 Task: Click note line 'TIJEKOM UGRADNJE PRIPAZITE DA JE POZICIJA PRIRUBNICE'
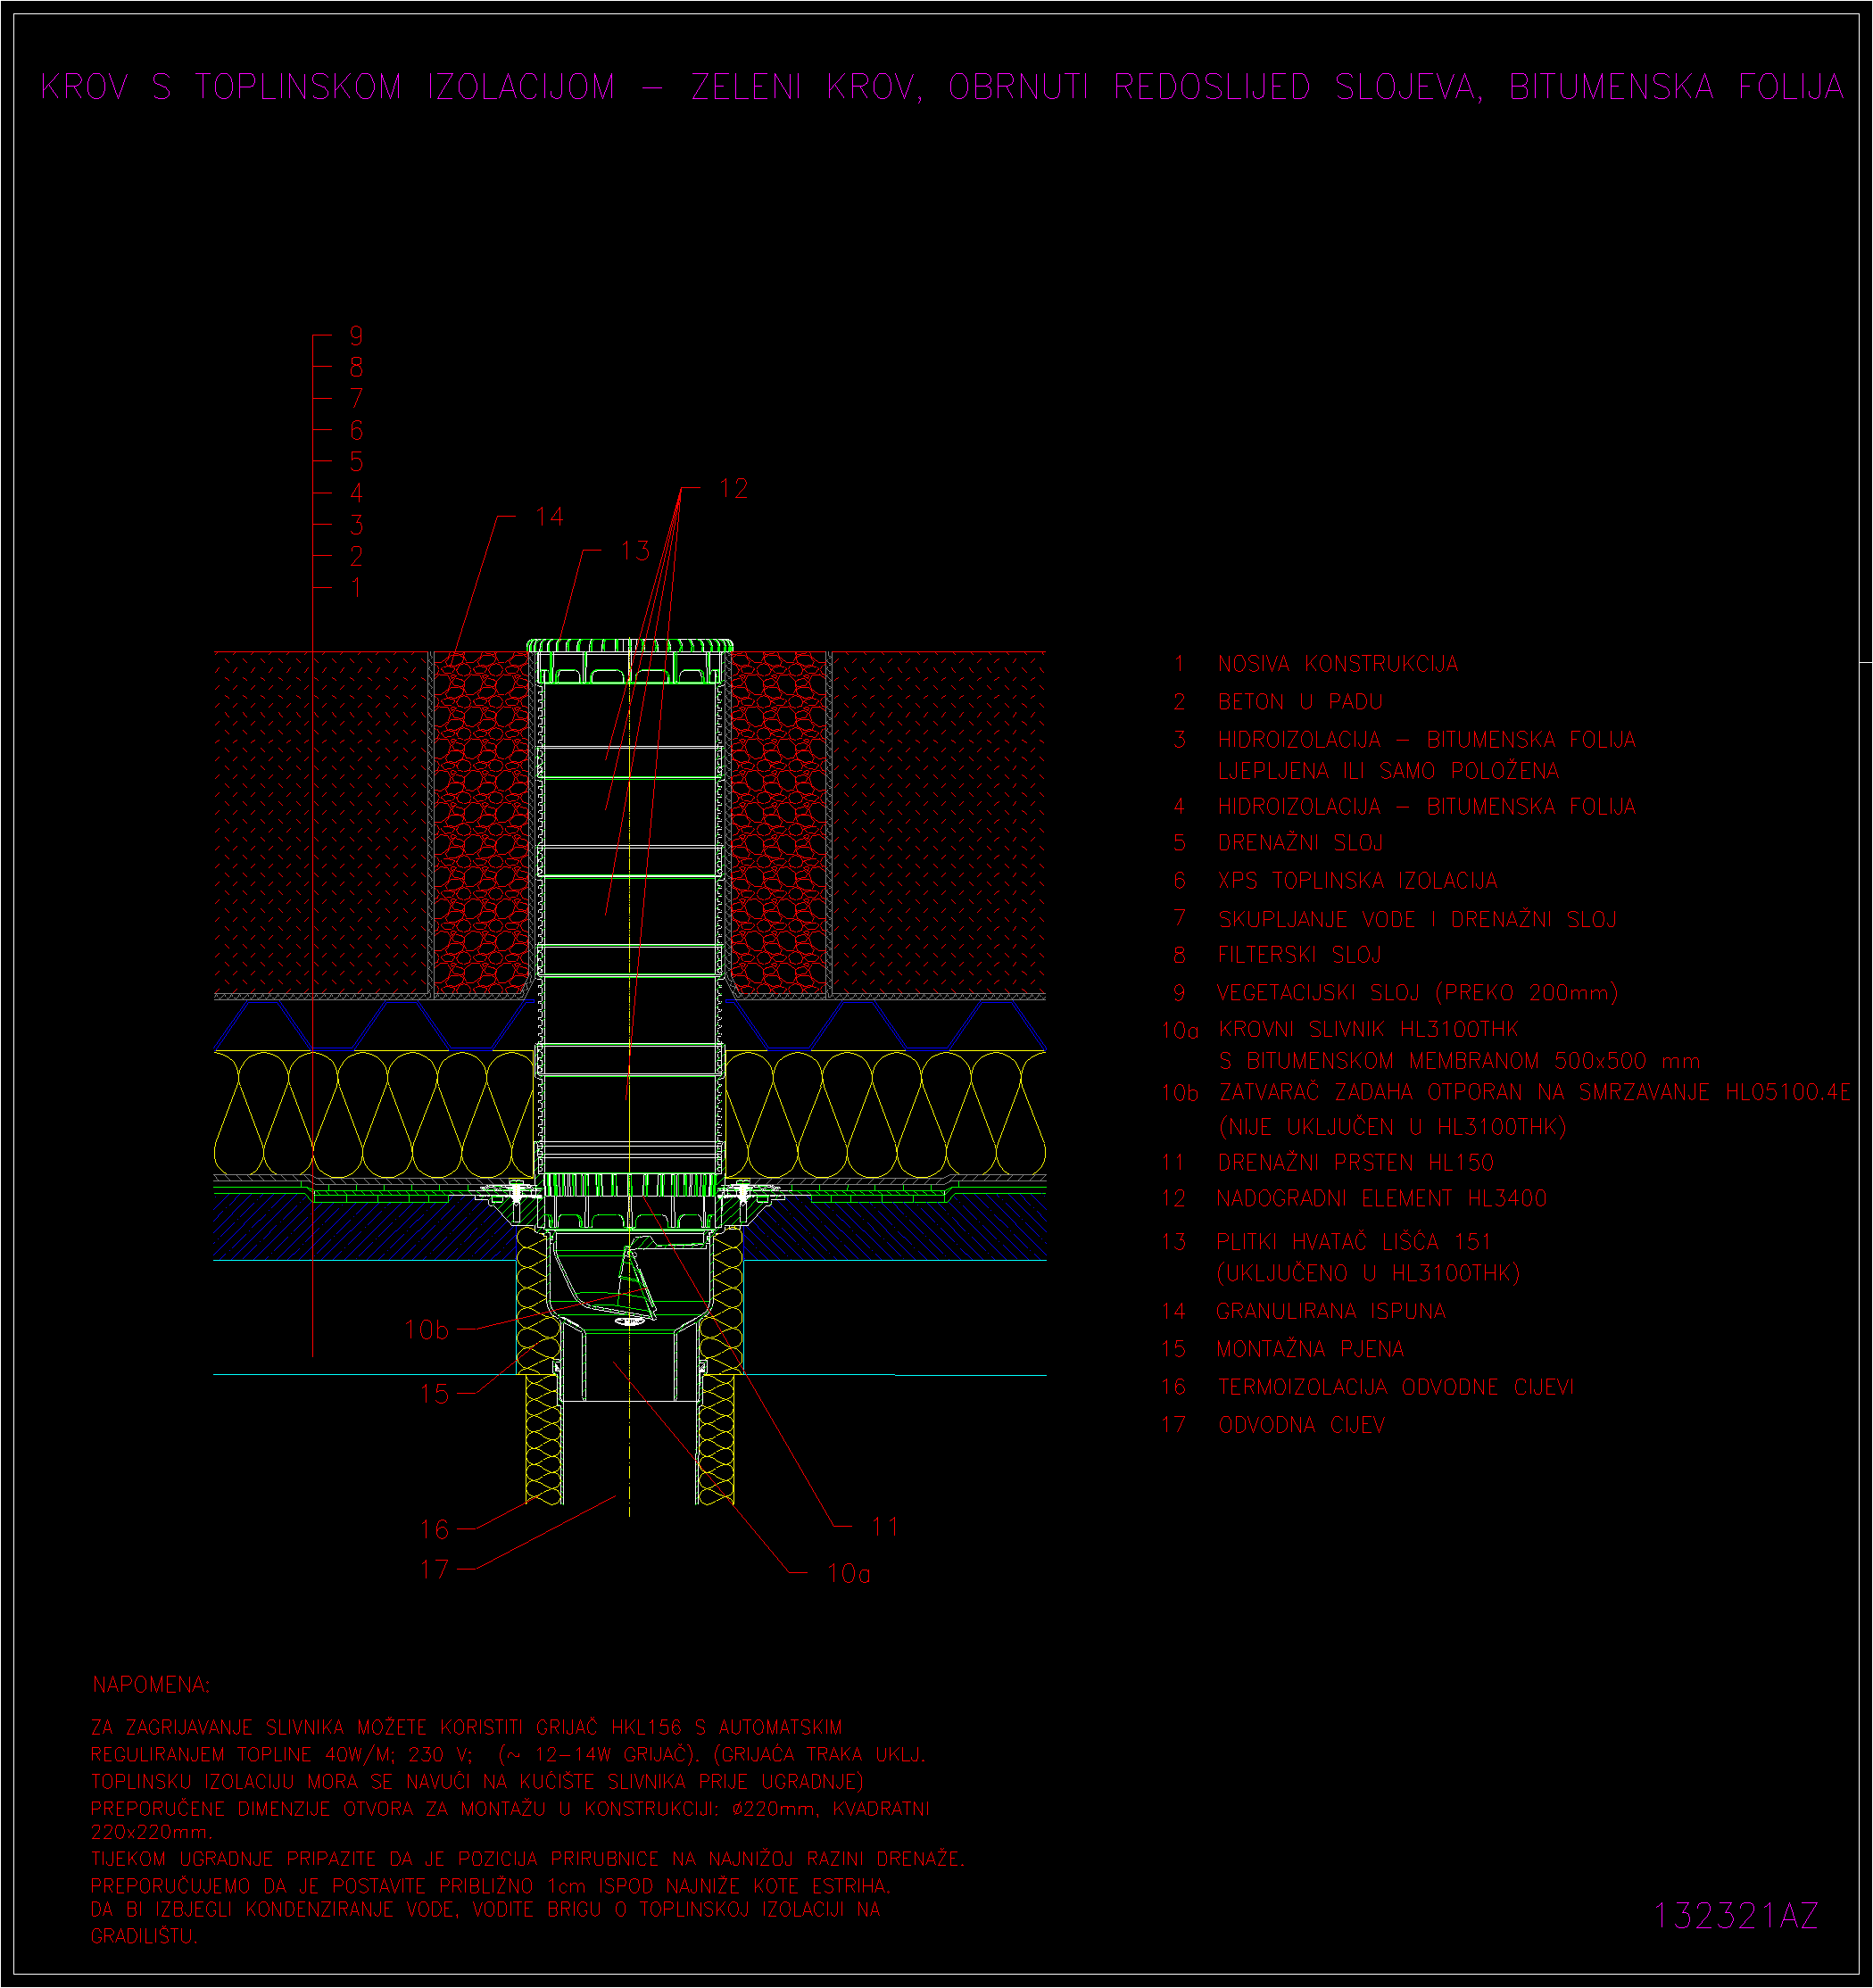coord(528,1859)
